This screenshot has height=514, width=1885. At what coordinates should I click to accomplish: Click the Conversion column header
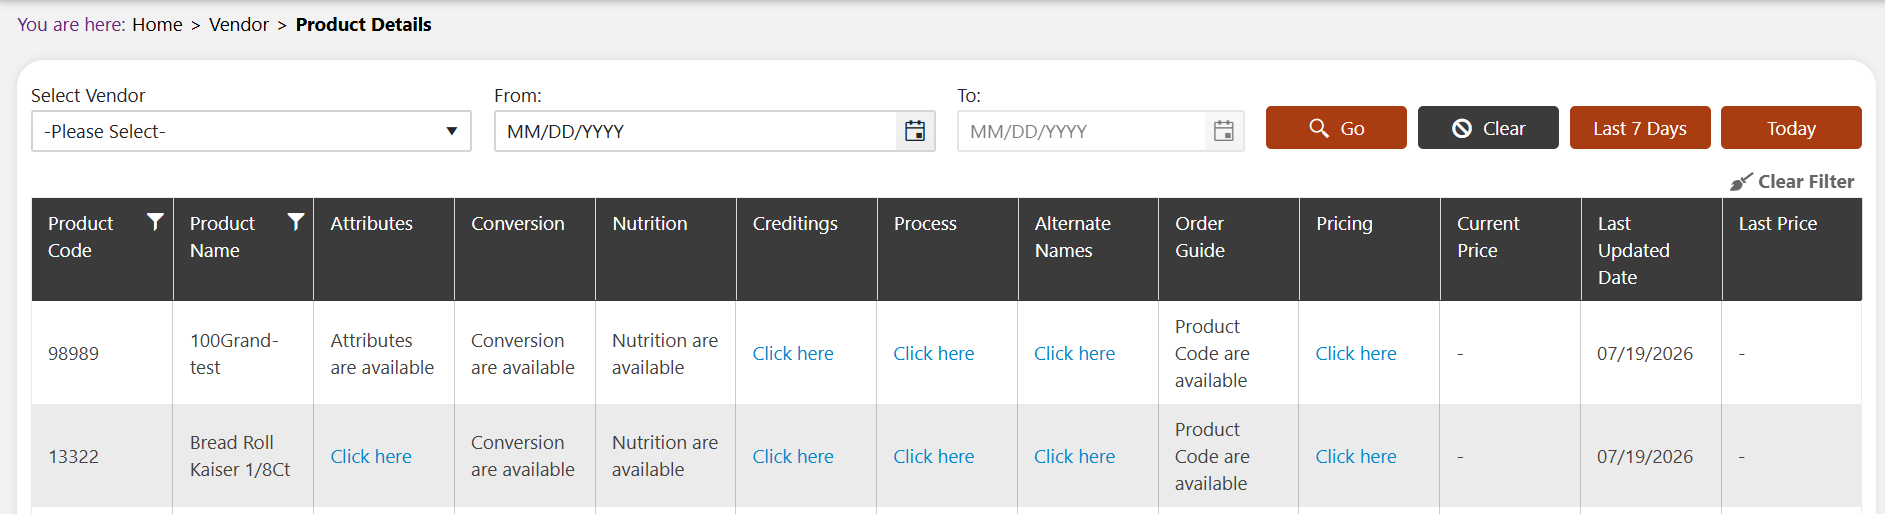point(525,249)
